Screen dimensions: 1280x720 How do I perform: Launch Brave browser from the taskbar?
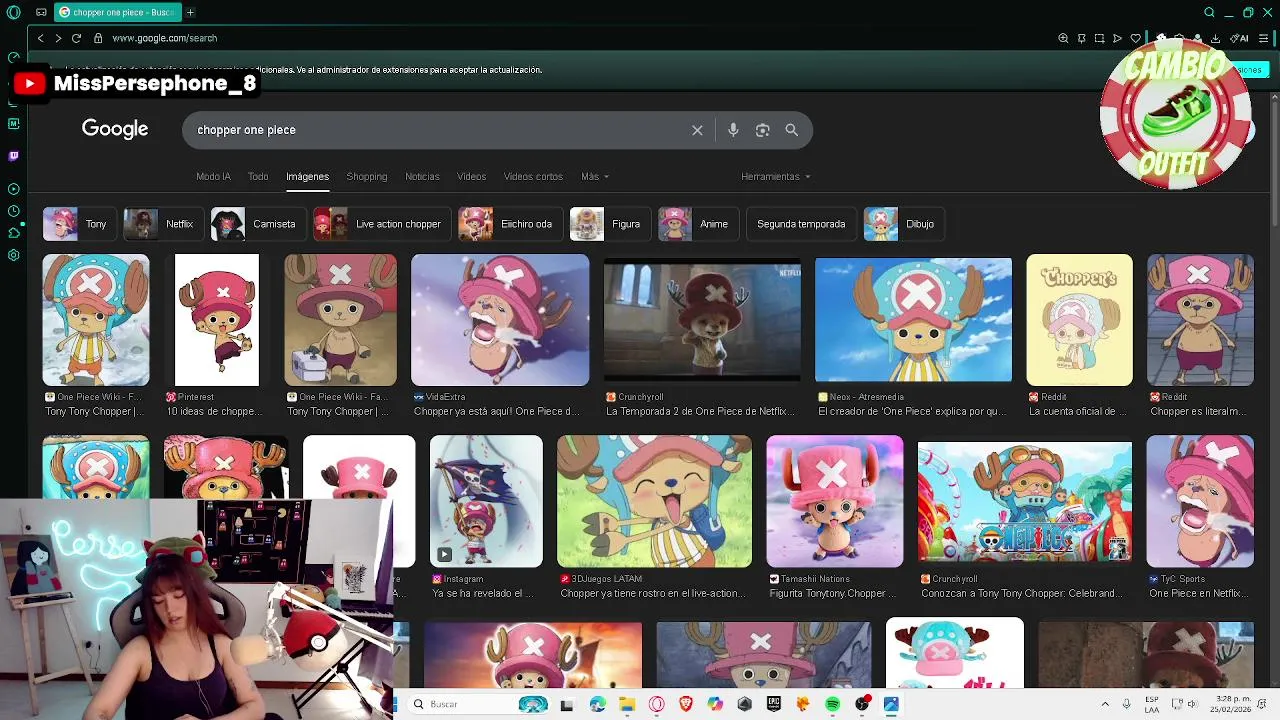click(x=685, y=704)
